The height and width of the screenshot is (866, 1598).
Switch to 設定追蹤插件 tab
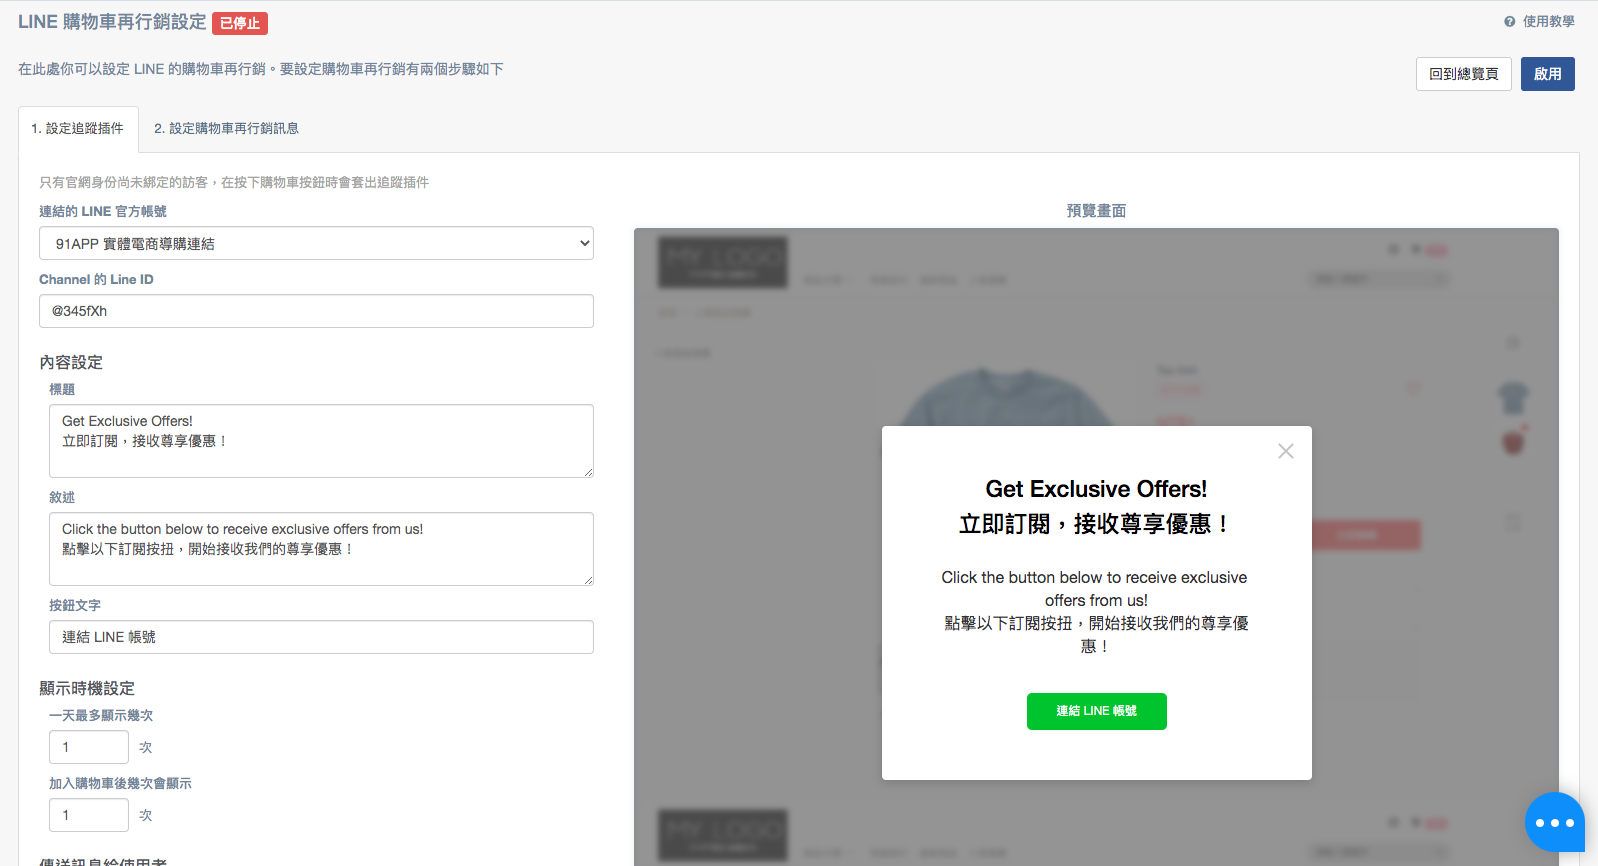pyautogui.click(x=78, y=129)
